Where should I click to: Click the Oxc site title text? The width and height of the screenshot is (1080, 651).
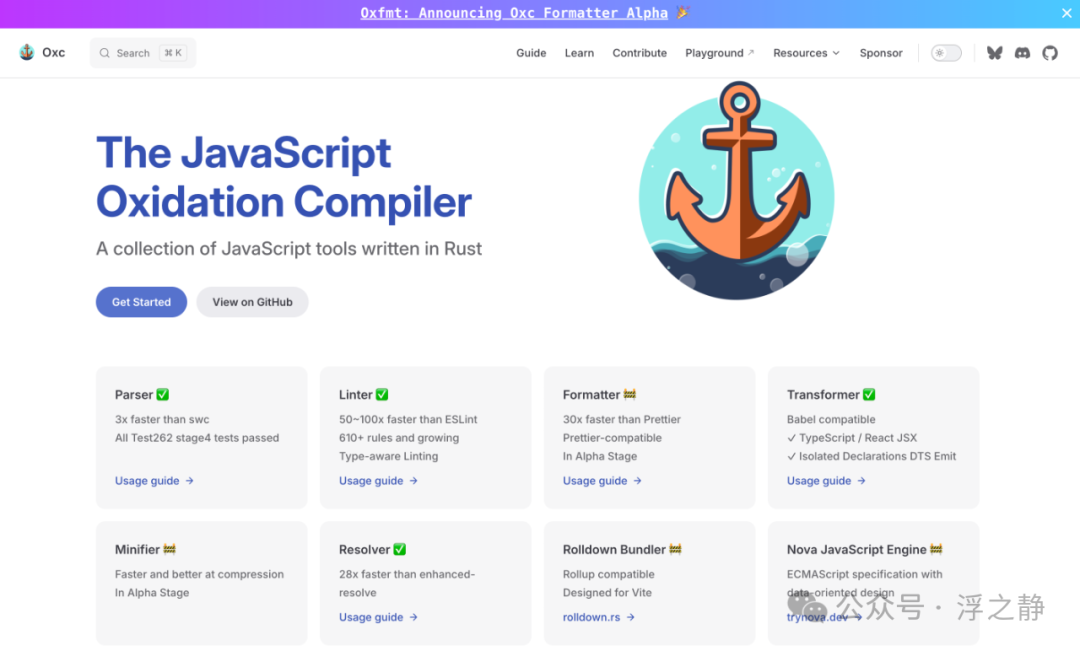54,52
